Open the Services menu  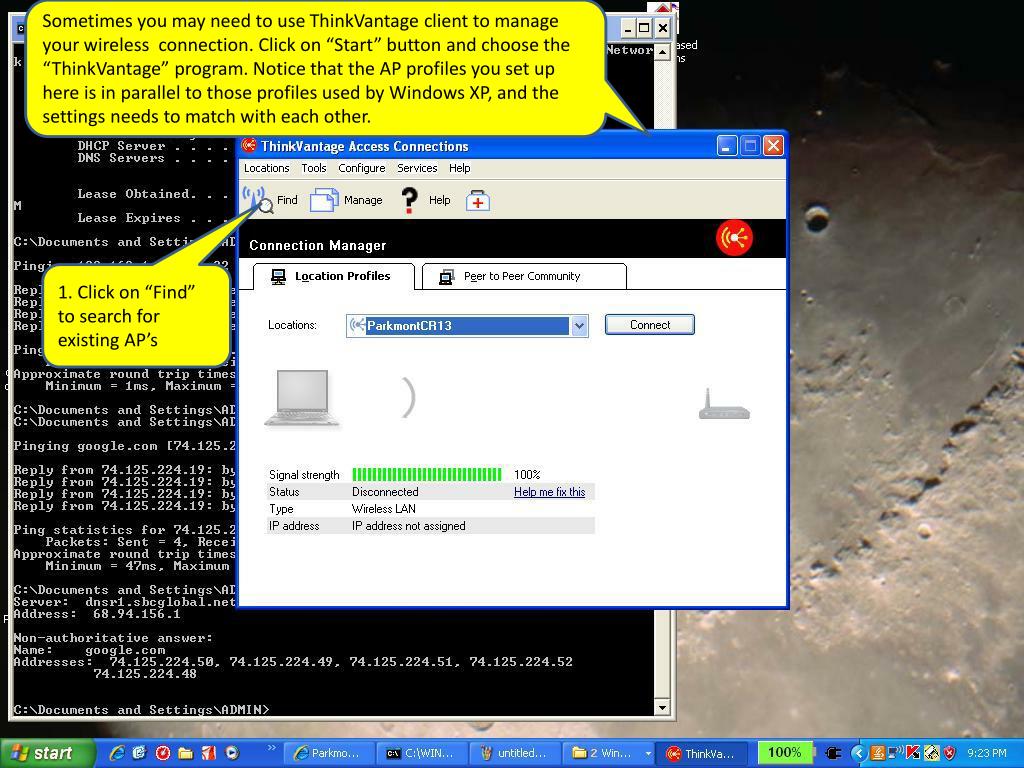(417, 168)
